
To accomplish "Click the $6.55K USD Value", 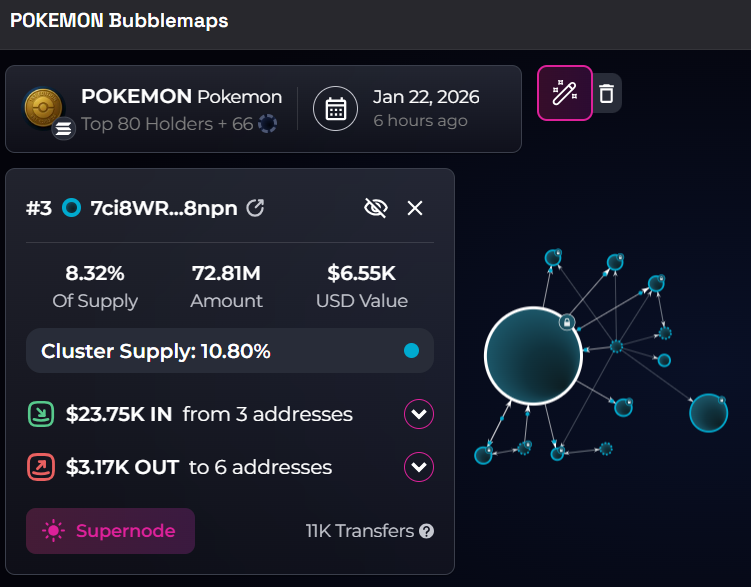I will click(x=362, y=273).
